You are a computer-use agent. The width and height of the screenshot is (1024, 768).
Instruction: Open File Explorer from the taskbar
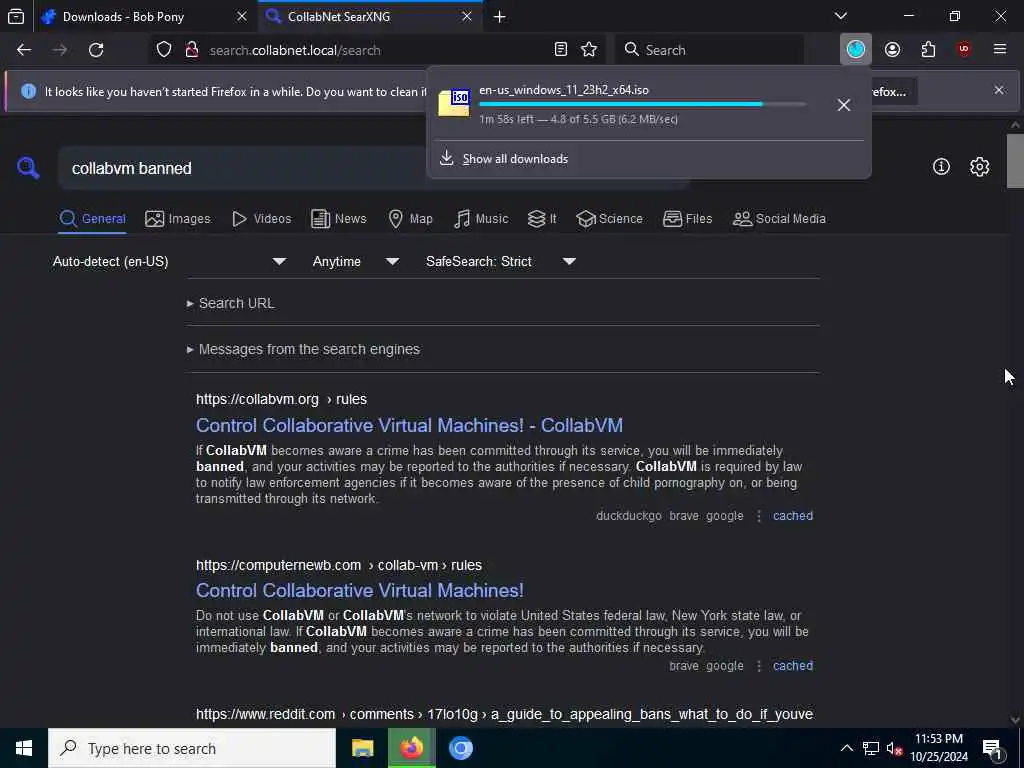(362, 748)
